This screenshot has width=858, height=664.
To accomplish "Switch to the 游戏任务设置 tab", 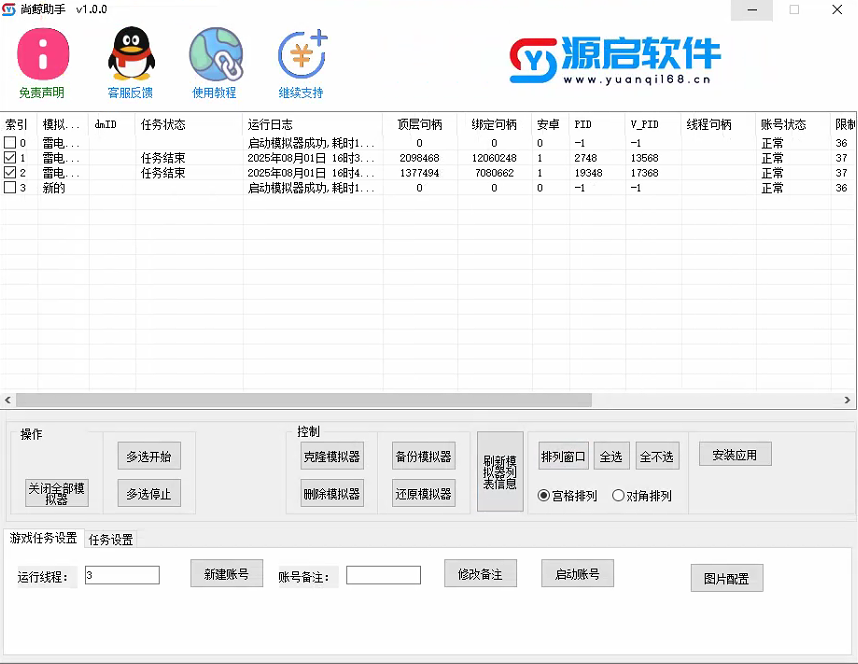I will (44, 538).
